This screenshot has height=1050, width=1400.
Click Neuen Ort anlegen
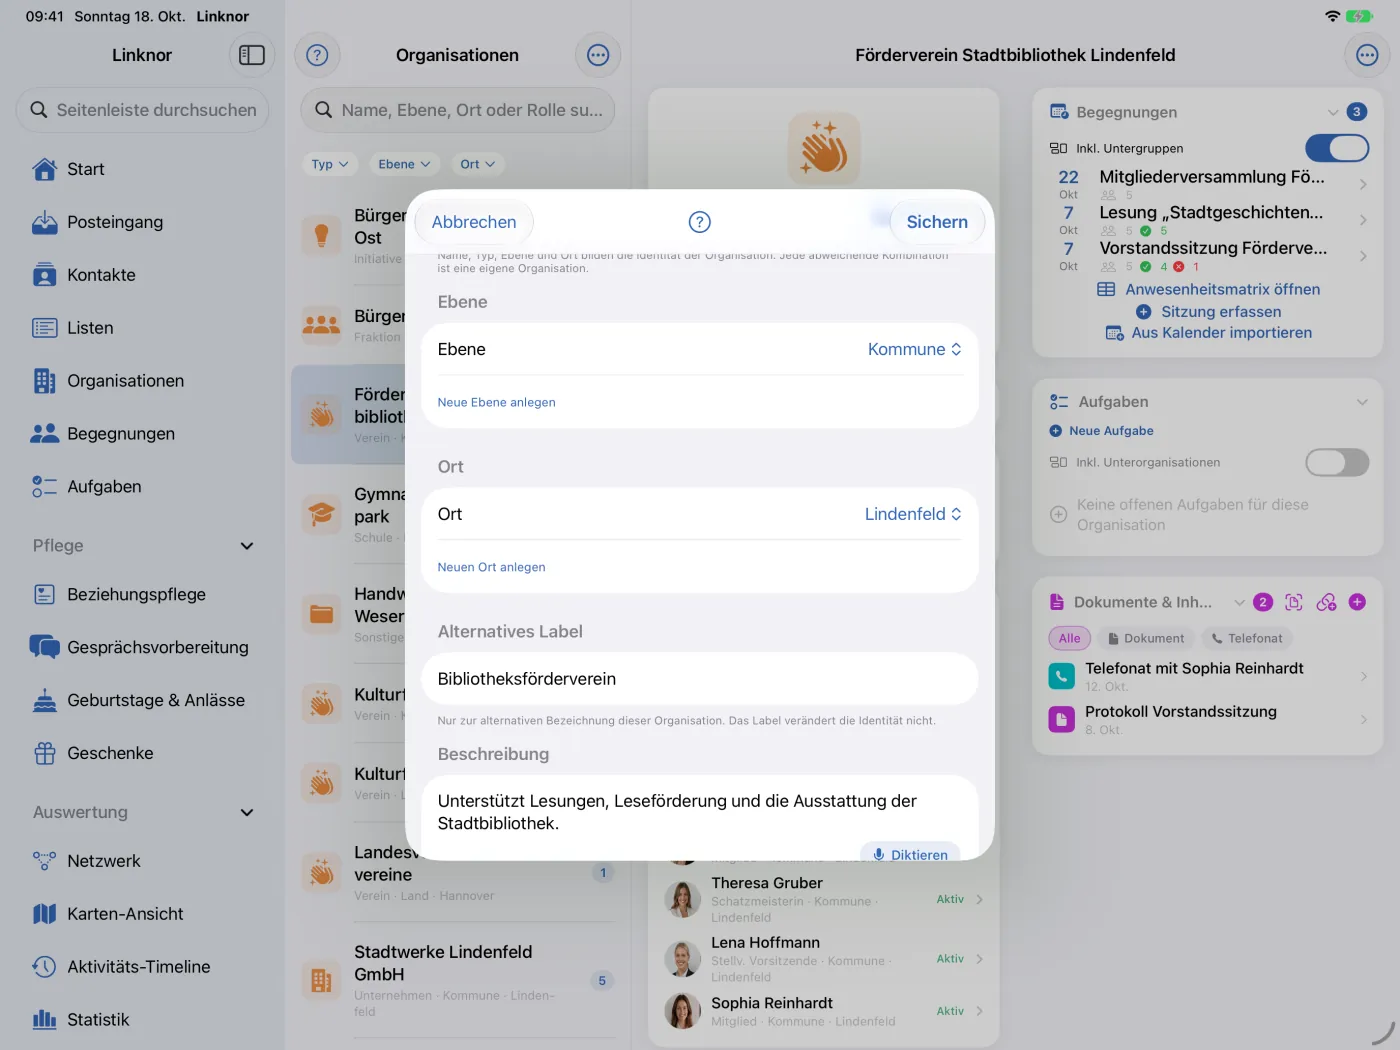[x=491, y=567]
